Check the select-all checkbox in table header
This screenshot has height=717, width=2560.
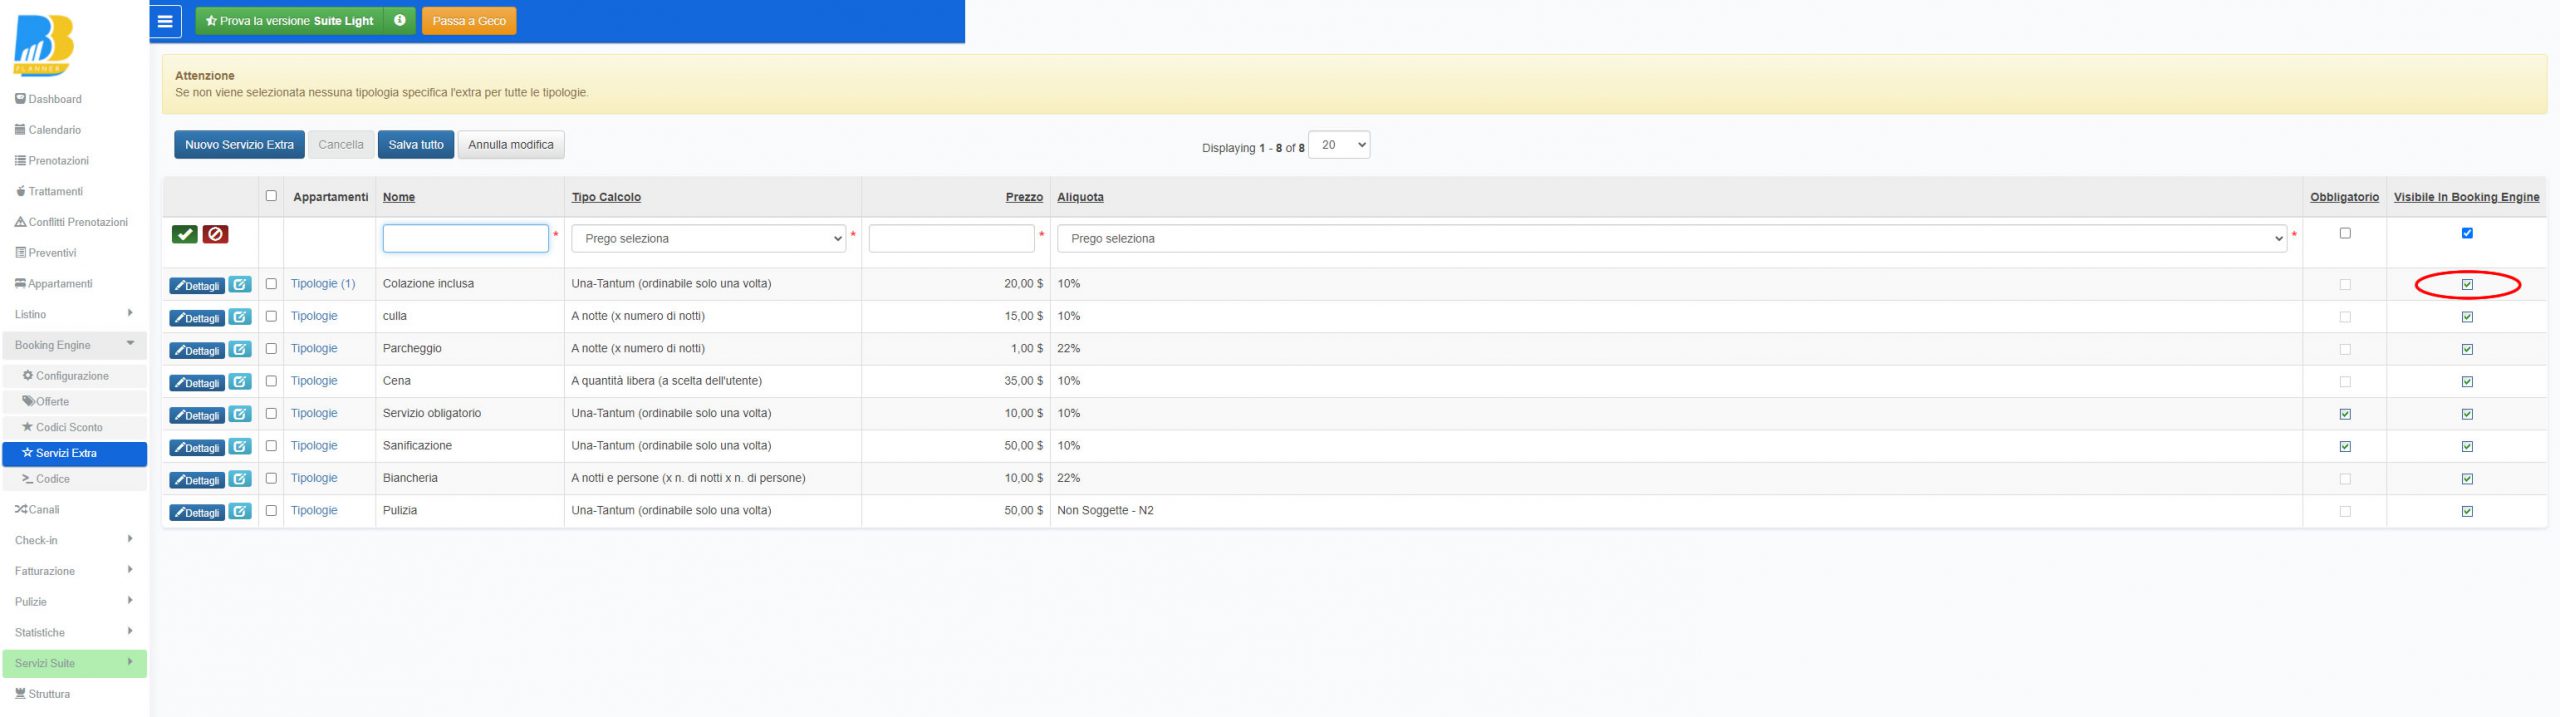coord(271,196)
